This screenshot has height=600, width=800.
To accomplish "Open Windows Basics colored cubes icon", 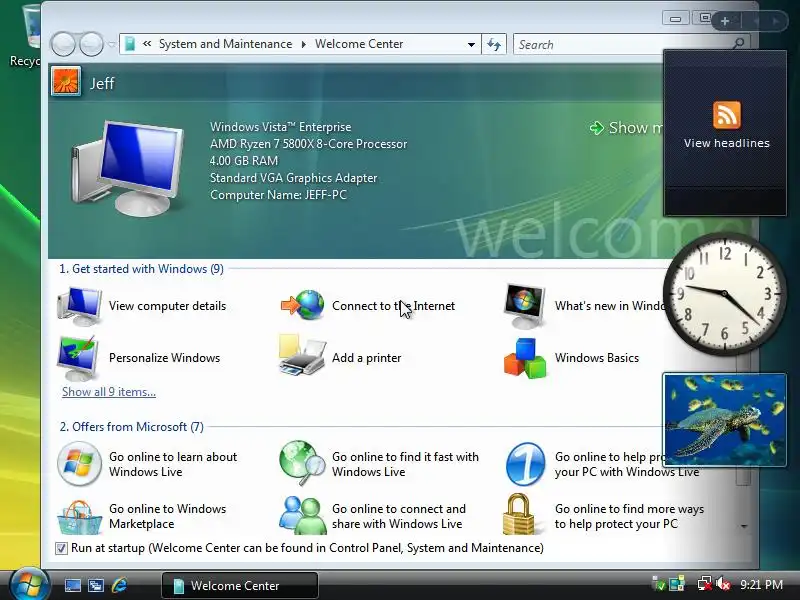I will click(x=525, y=358).
